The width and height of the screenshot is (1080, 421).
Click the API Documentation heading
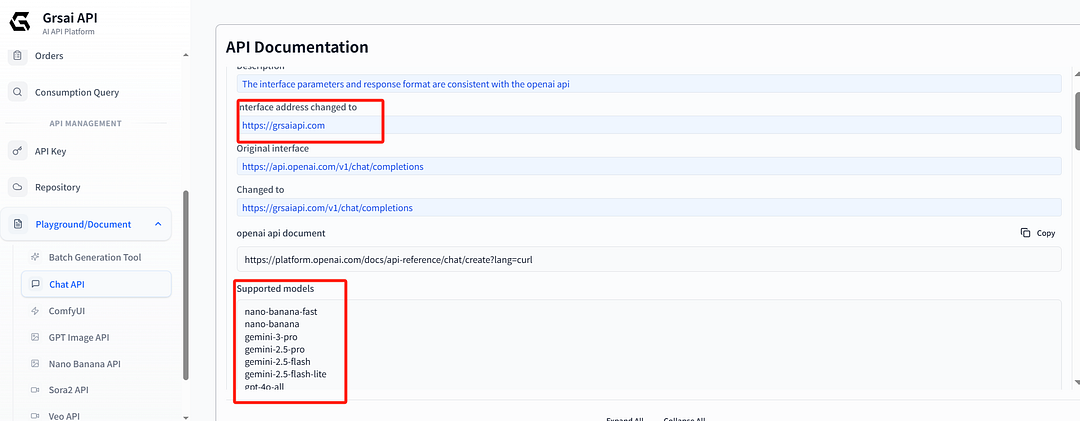[297, 47]
